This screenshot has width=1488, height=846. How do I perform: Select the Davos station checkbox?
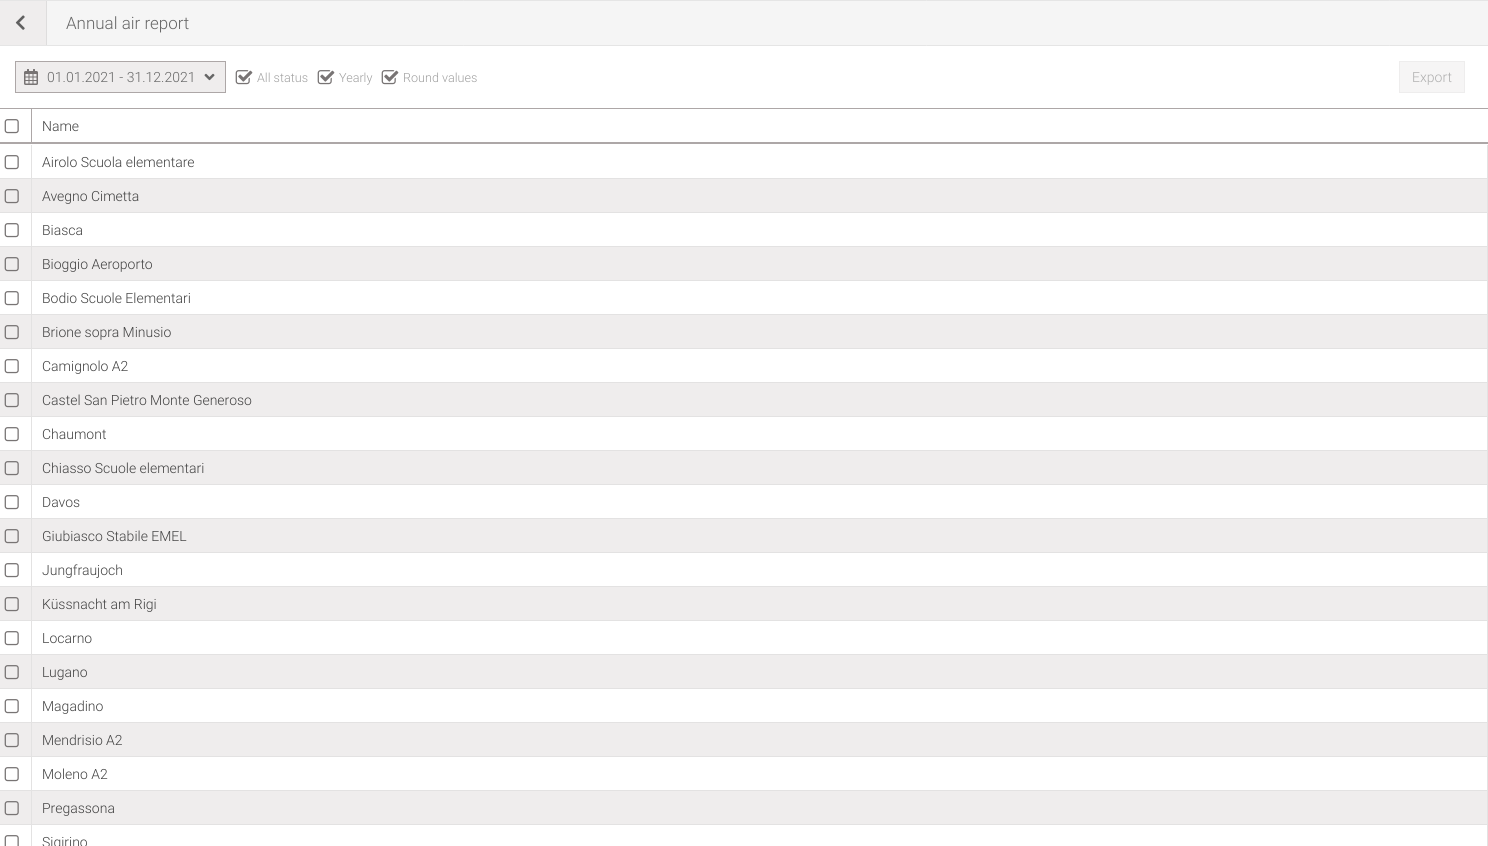pos(12,502)
